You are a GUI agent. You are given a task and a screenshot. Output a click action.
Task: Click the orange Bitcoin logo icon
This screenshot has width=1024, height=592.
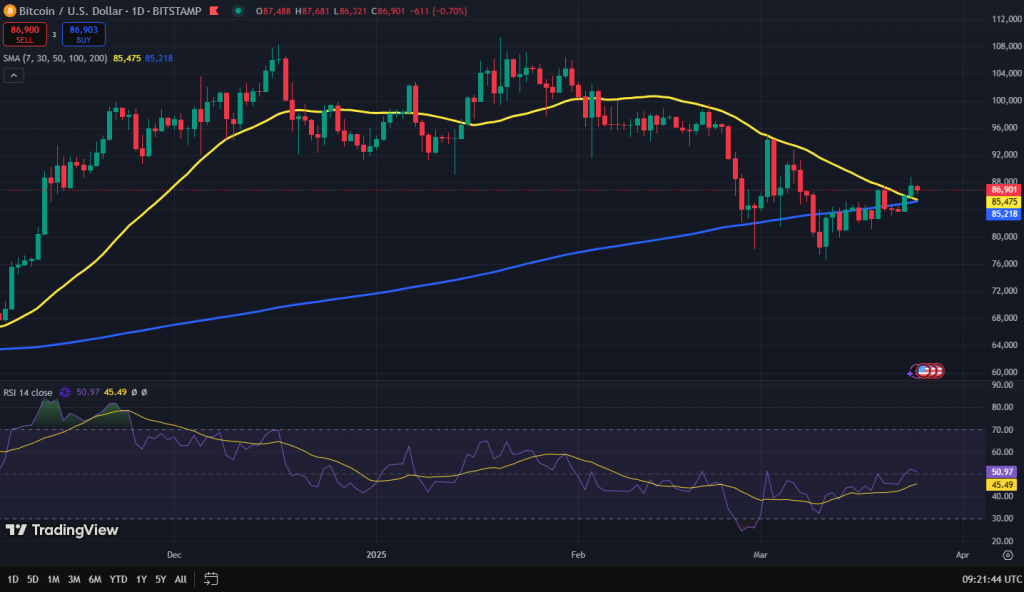10,11
